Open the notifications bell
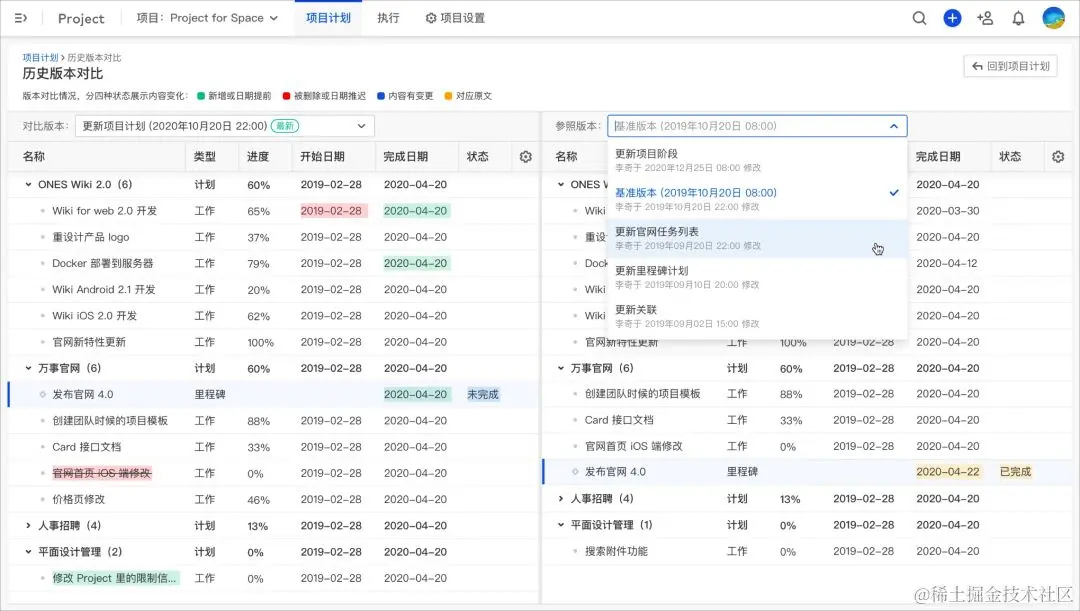 coord(1018,18)
